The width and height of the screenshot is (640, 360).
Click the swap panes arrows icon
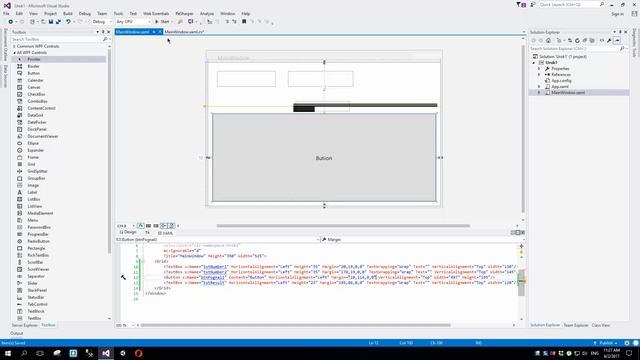[x=147, y=232]
